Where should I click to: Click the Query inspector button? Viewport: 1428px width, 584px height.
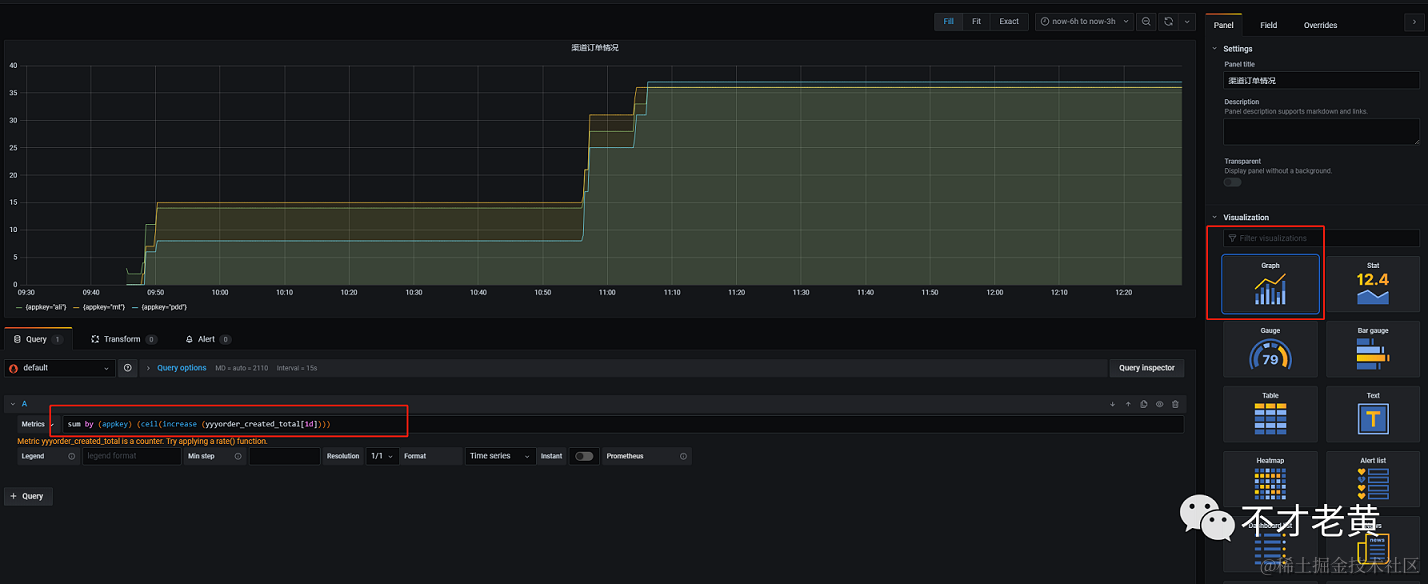pos(1146,368)
